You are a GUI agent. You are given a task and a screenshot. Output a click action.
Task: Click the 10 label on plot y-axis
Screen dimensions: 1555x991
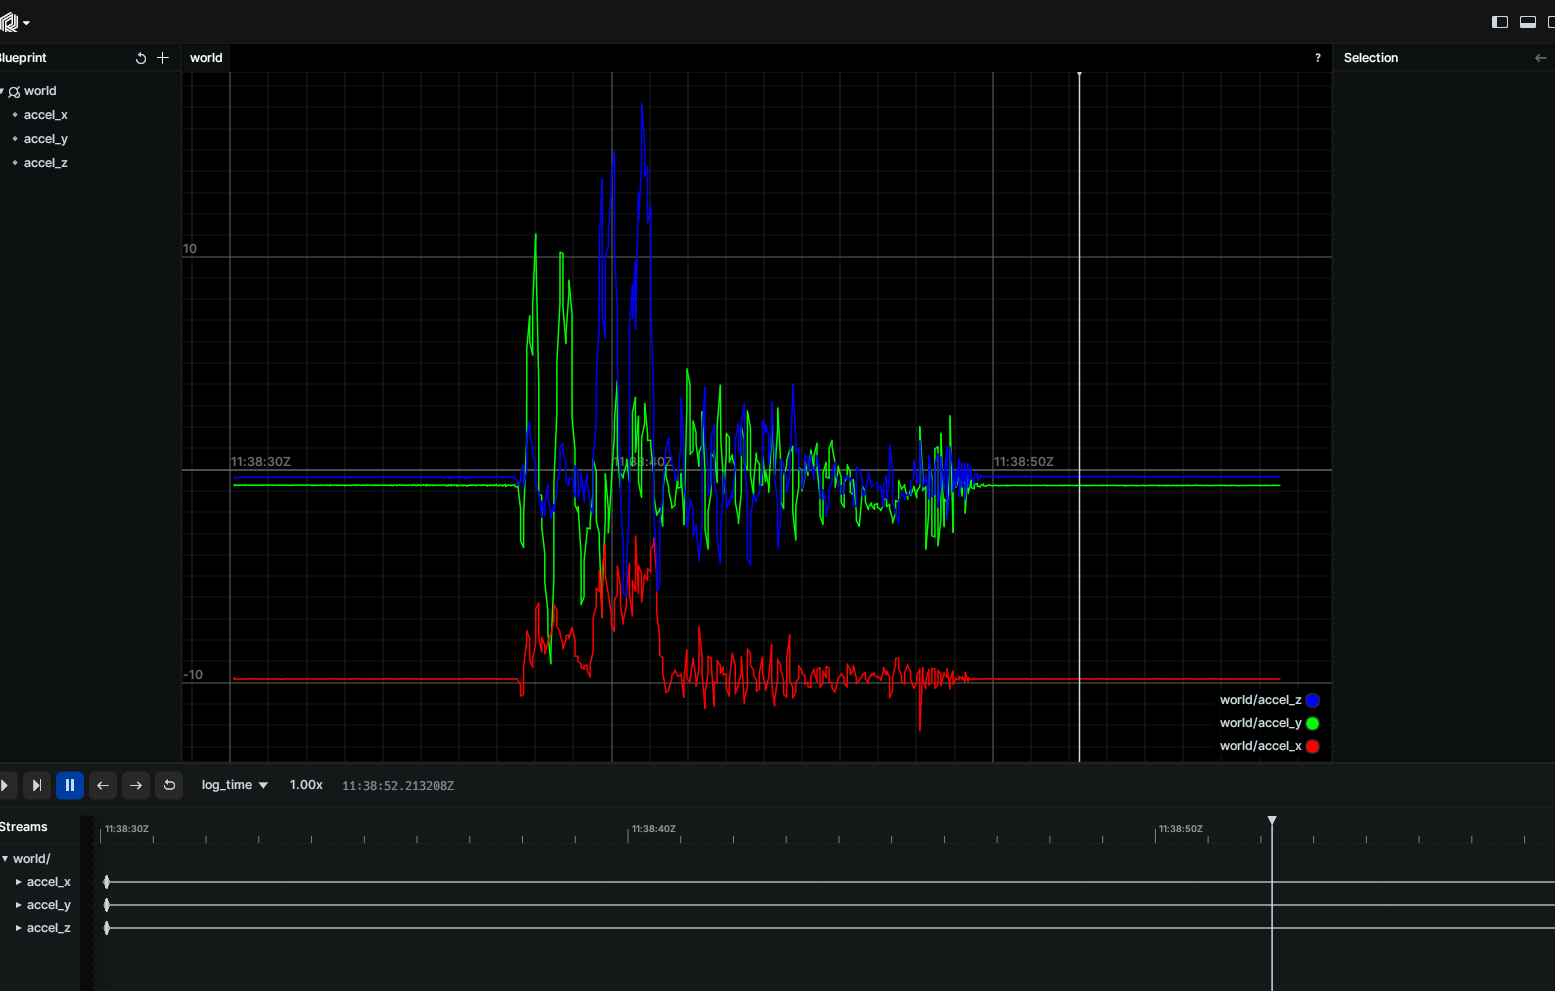pyautogui.click(x=190, y=249)
